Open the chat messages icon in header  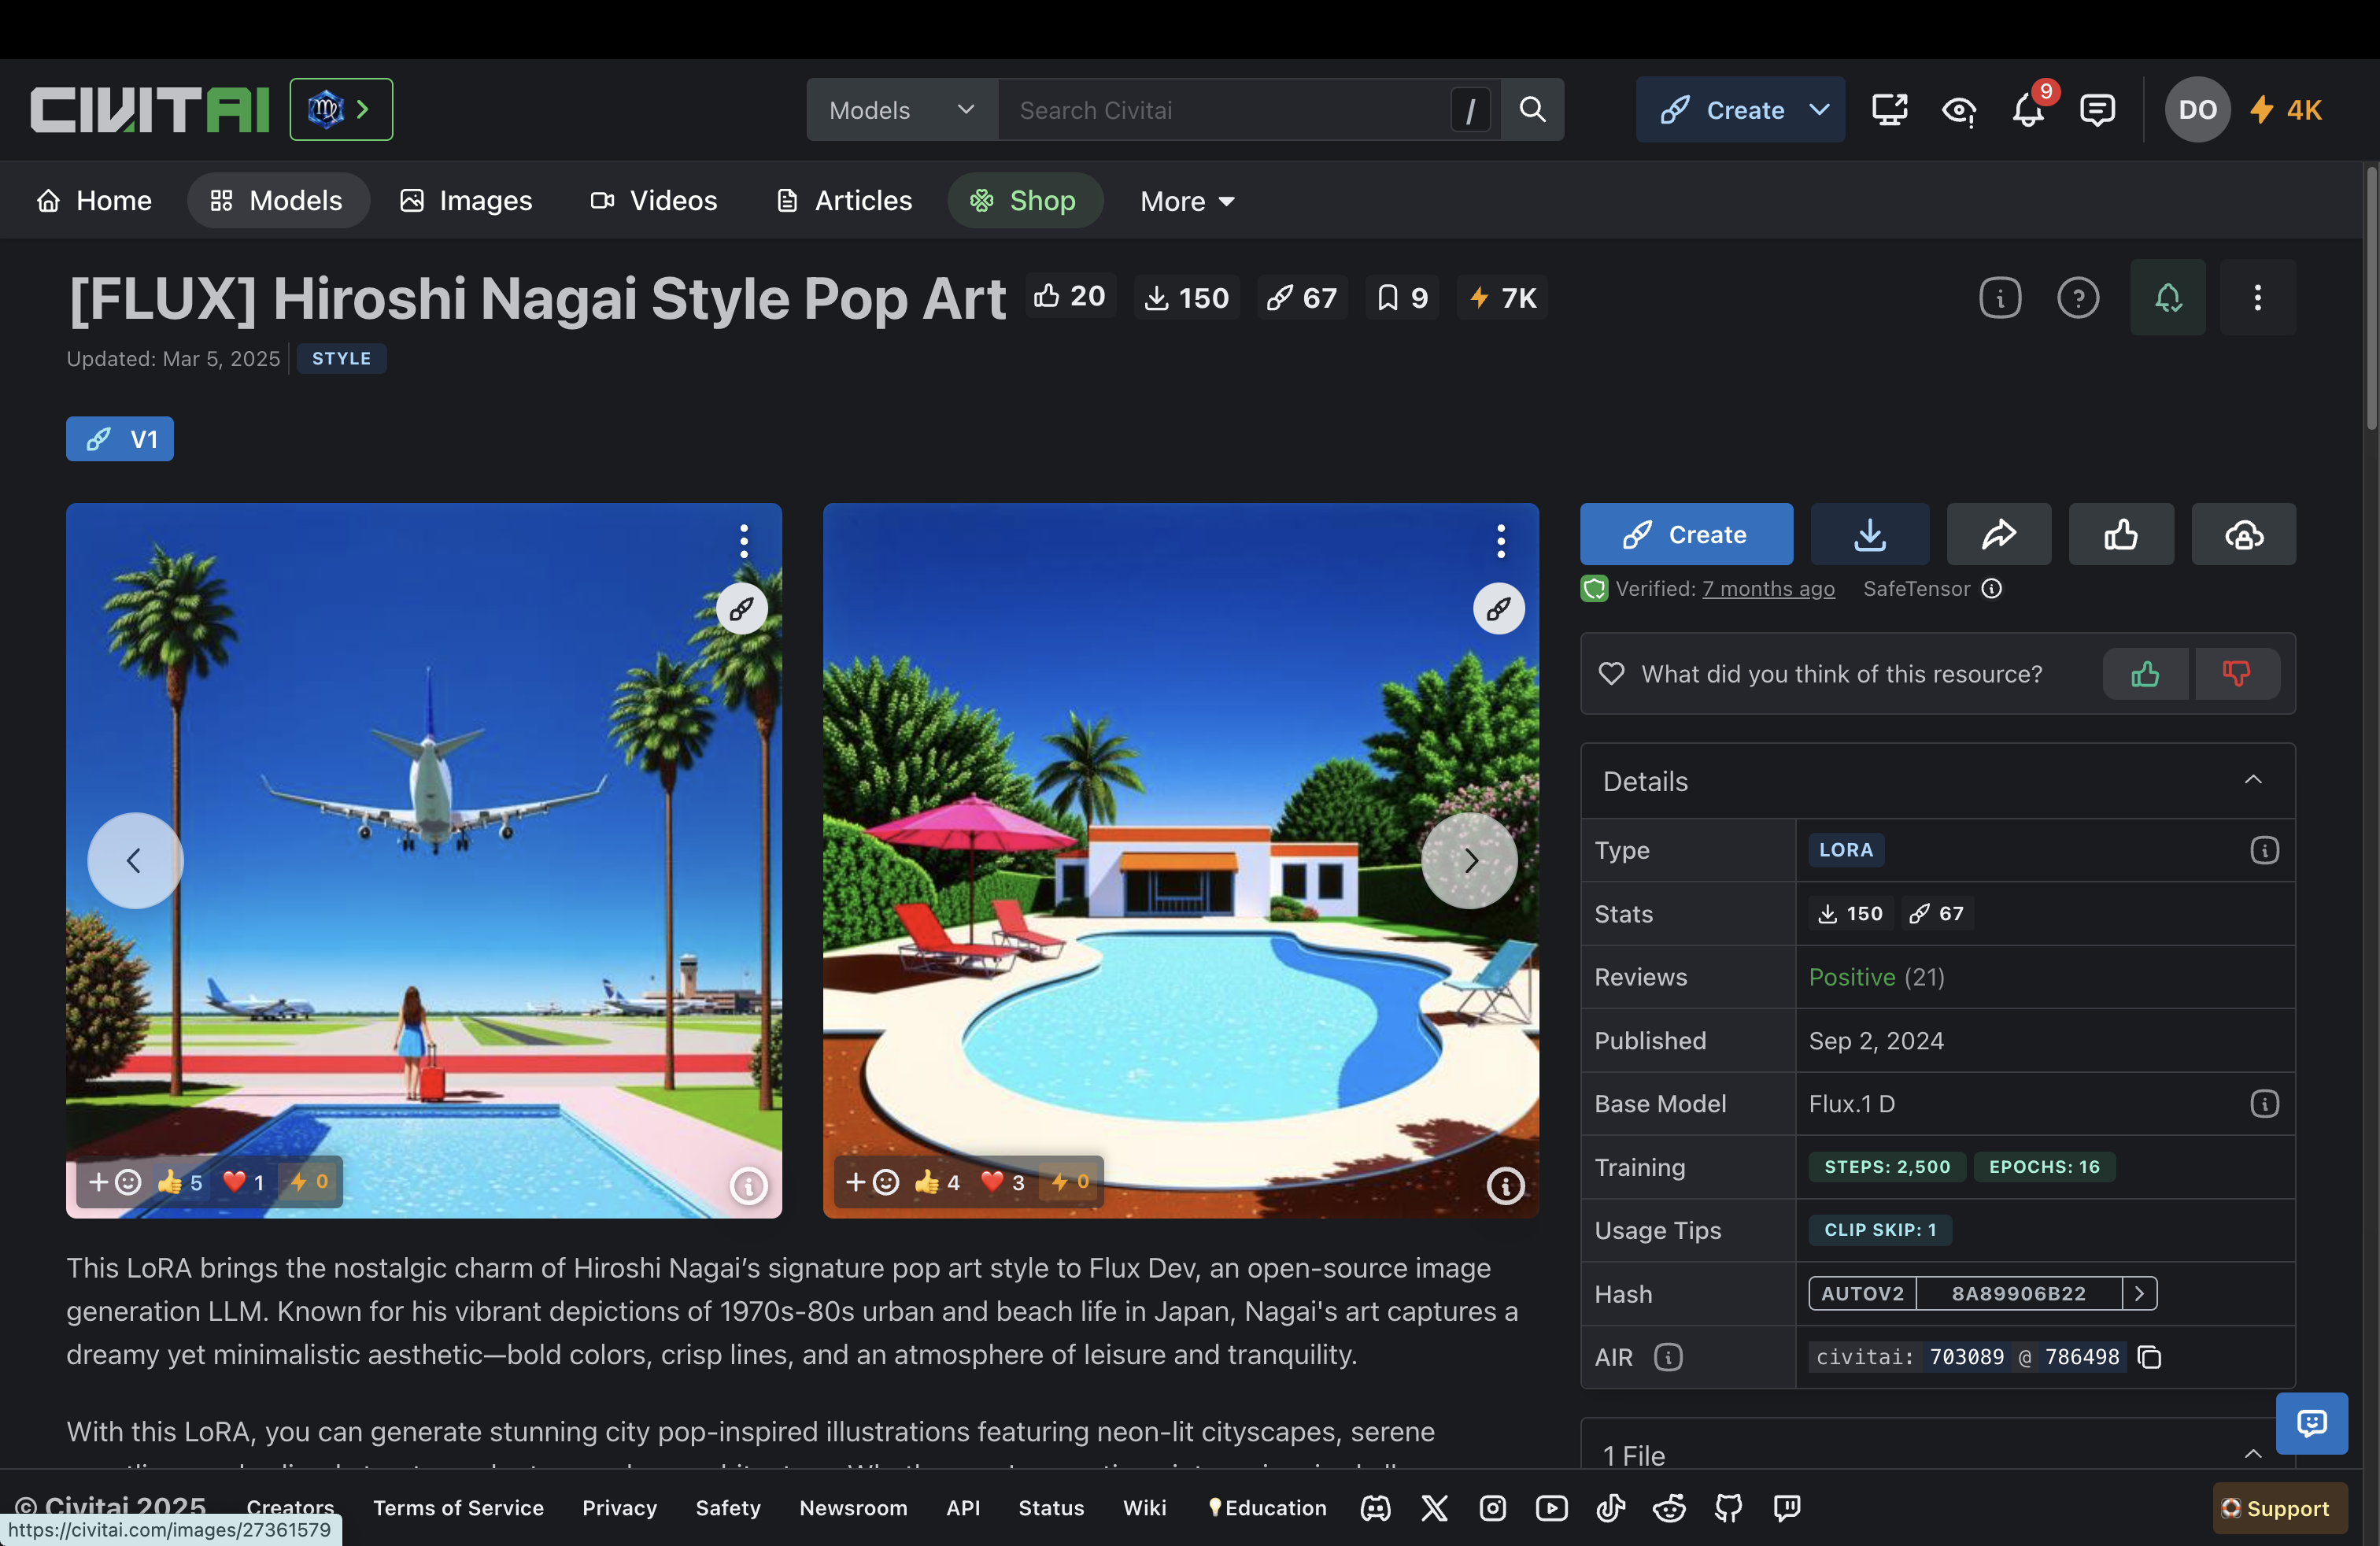2097,110
